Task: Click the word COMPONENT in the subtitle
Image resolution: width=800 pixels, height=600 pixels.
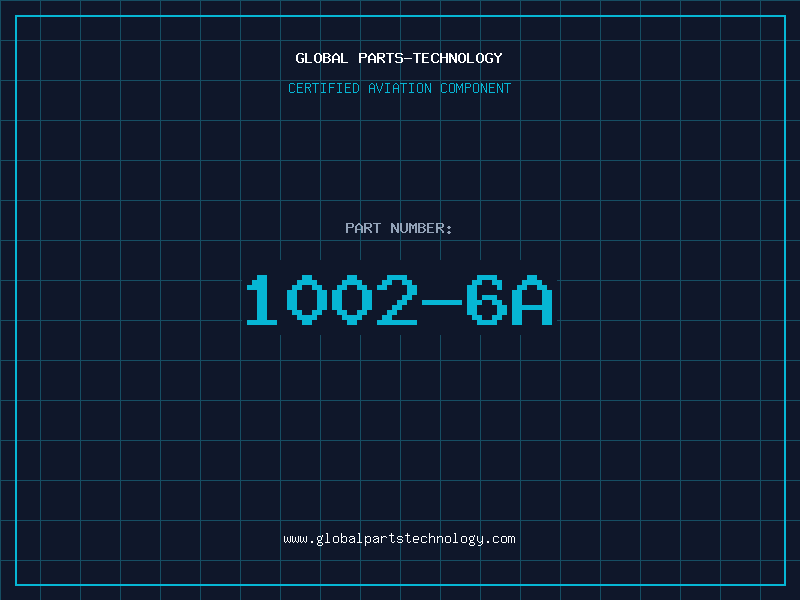Action: coord(476,88)
